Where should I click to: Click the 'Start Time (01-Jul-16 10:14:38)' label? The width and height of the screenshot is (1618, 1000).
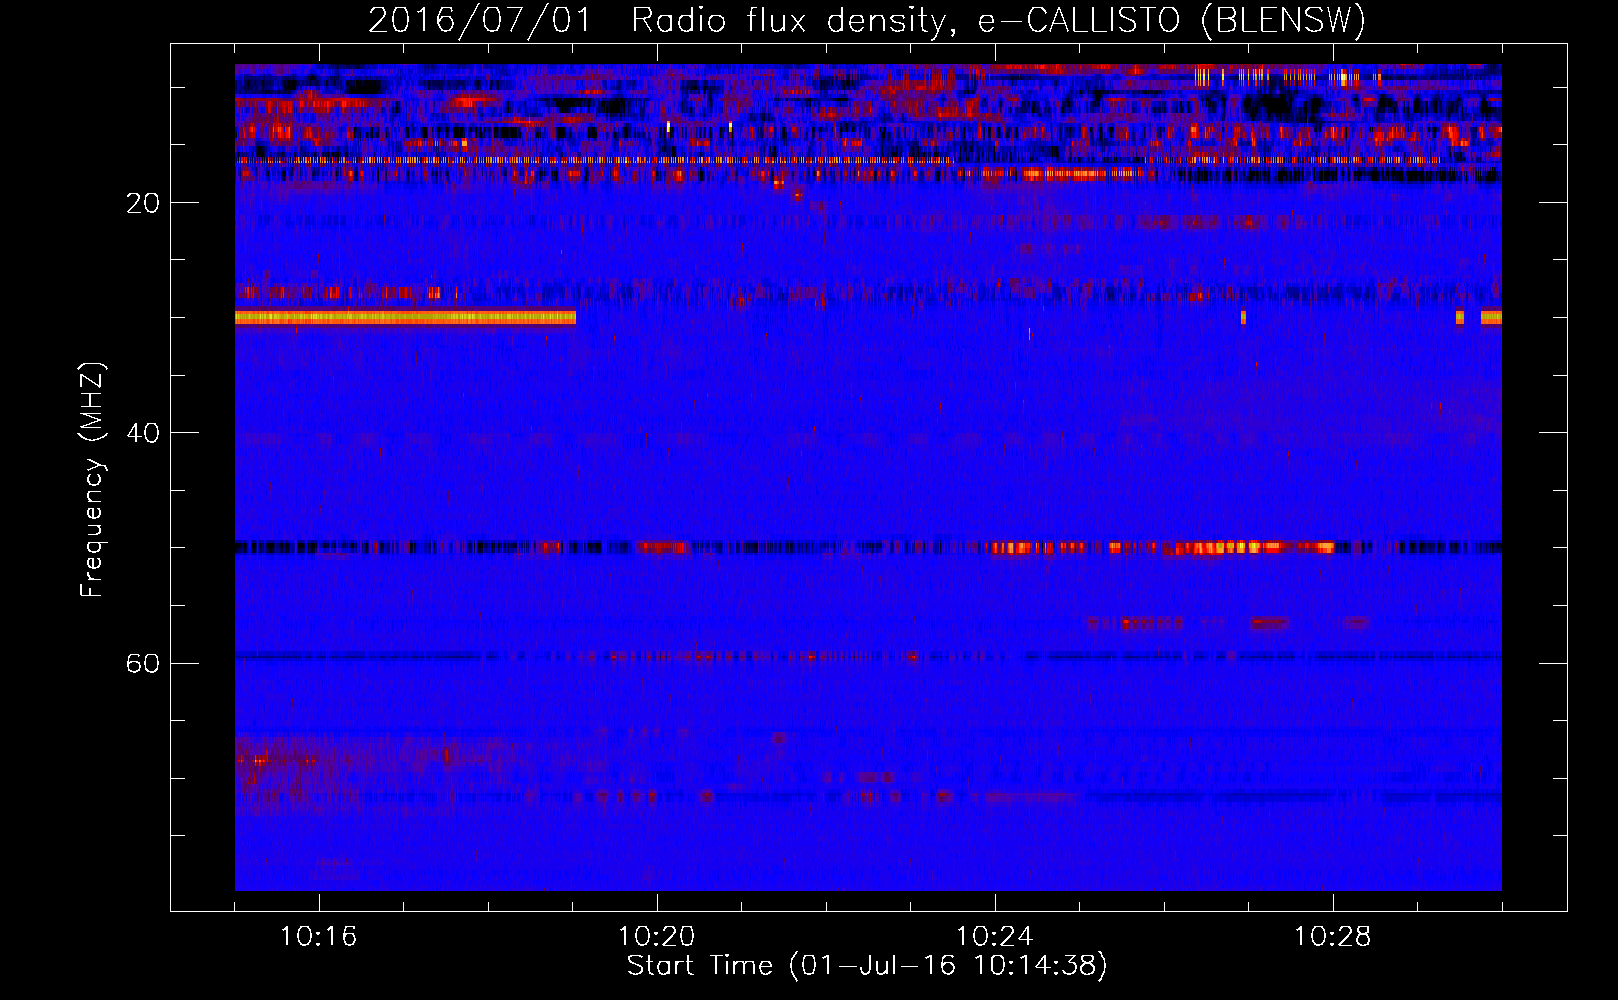(867, 966)
